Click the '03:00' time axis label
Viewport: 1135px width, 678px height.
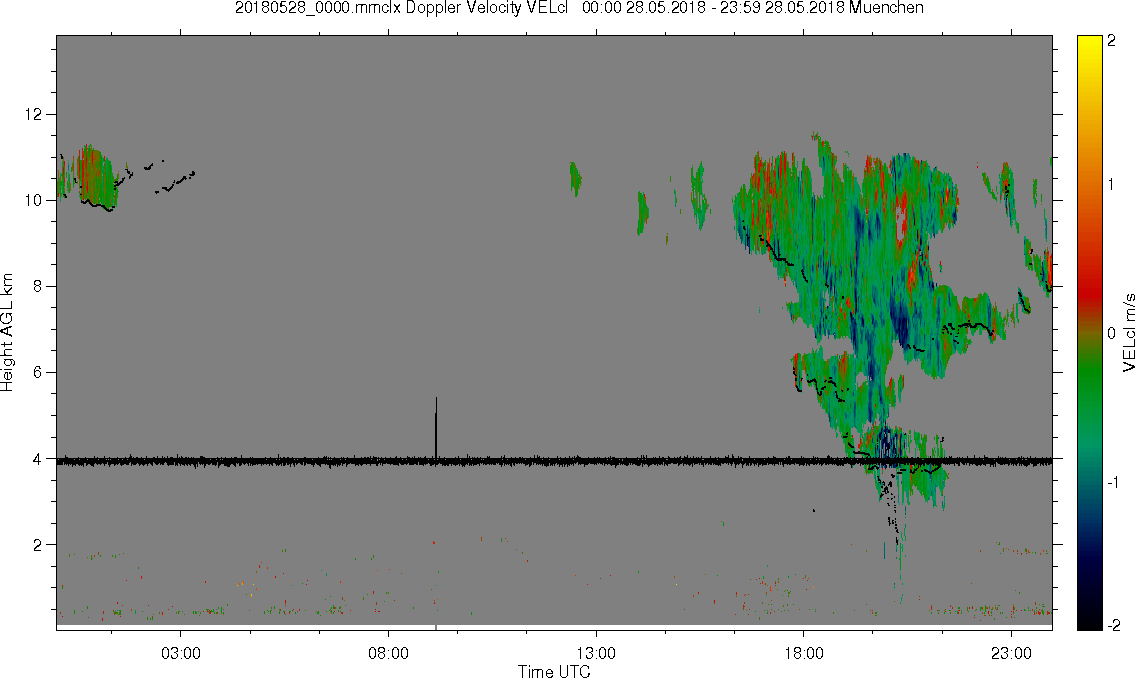[181, 653]
